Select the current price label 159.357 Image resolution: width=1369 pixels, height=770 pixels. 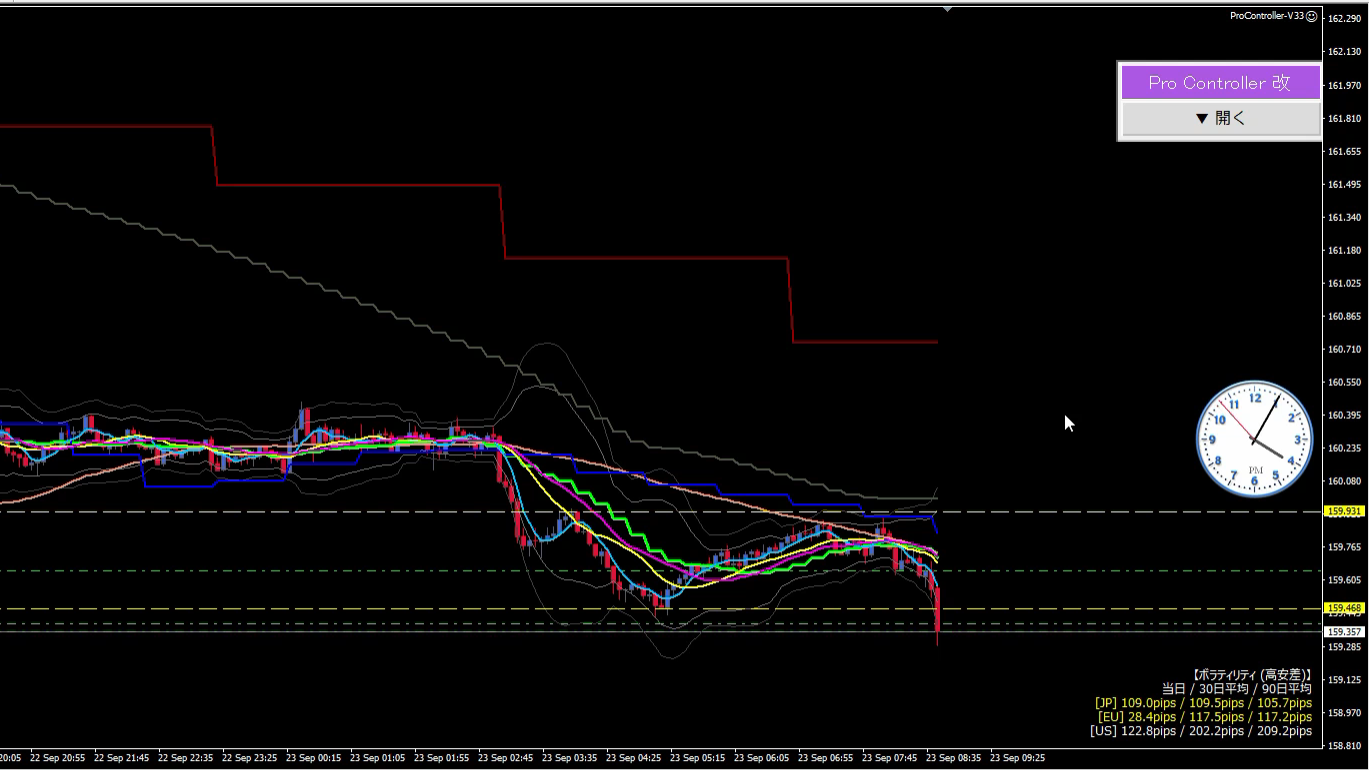click(x=1344, y=632)
